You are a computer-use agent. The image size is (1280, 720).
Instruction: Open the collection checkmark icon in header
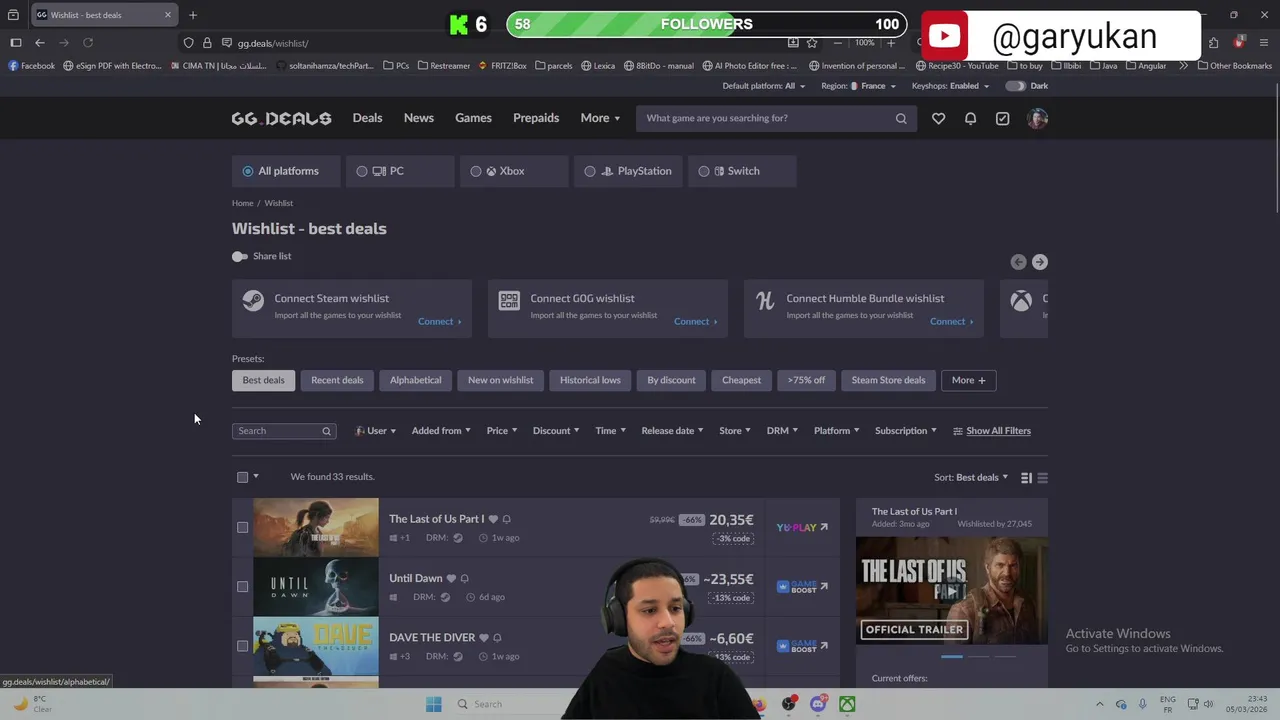1002,118
